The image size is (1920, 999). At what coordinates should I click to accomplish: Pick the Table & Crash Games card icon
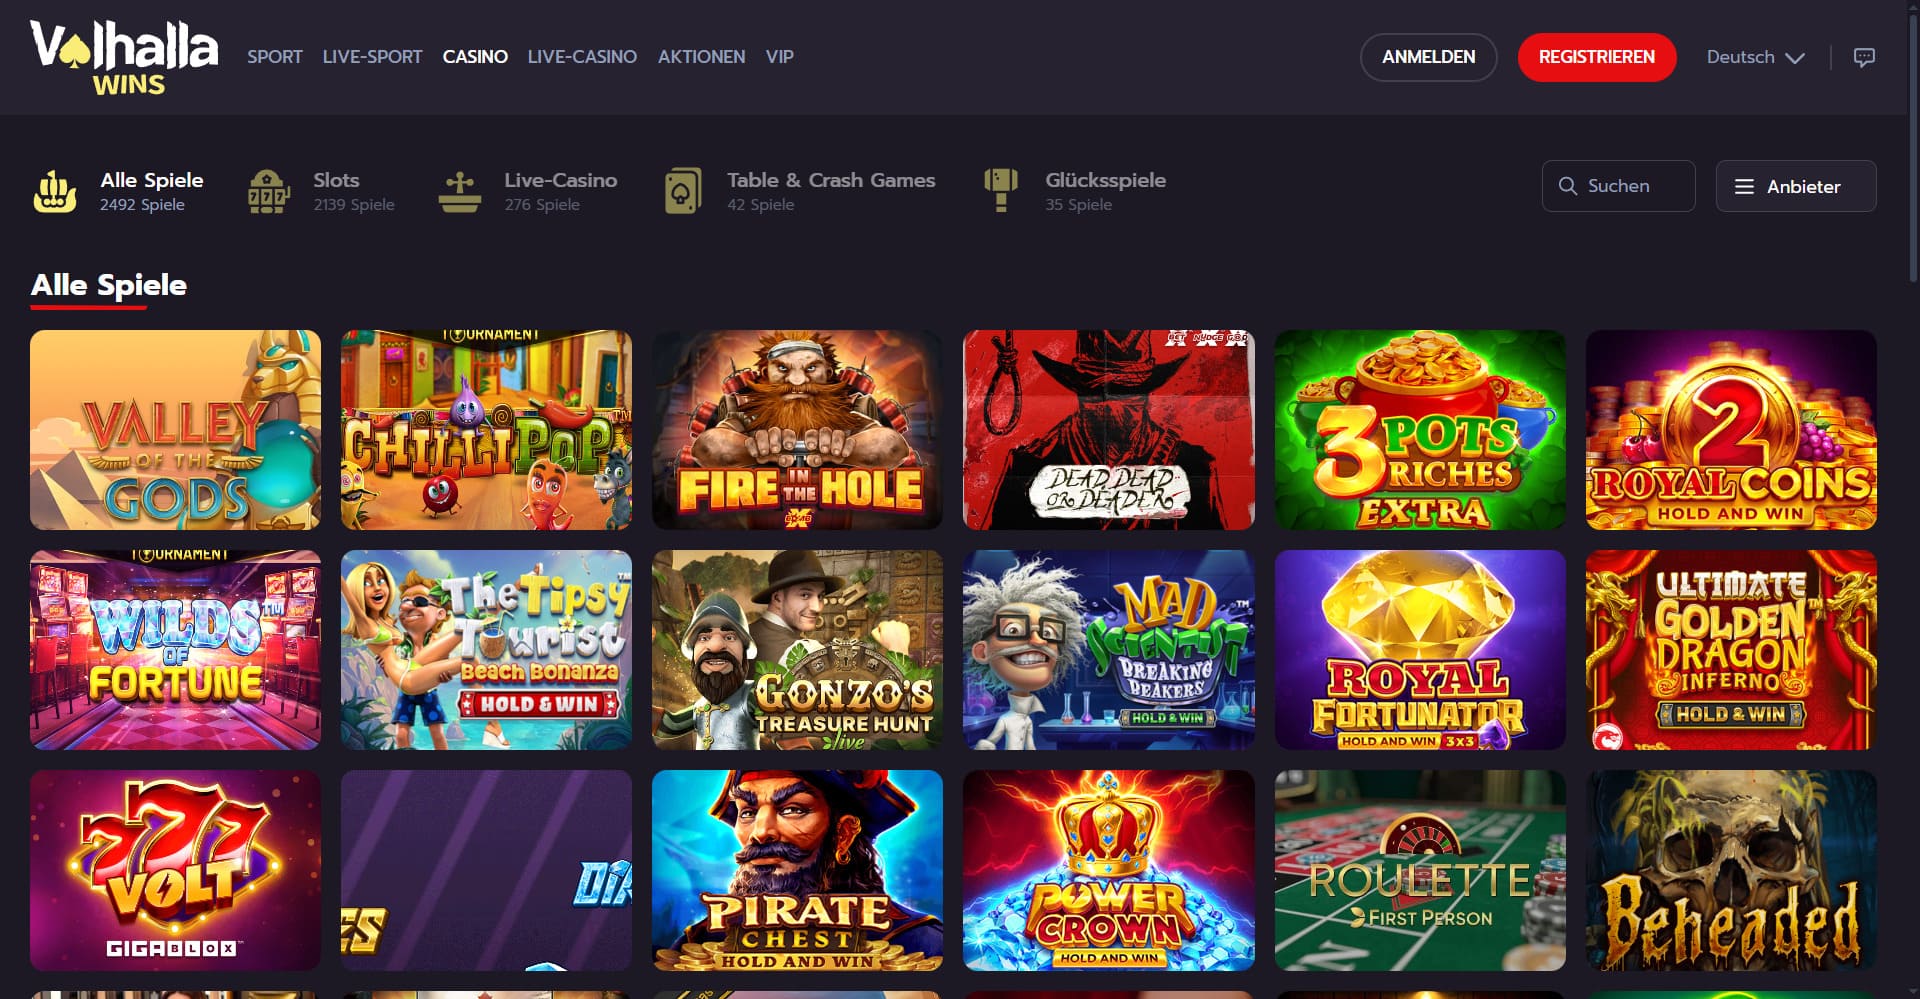click(x=683, y=191)
